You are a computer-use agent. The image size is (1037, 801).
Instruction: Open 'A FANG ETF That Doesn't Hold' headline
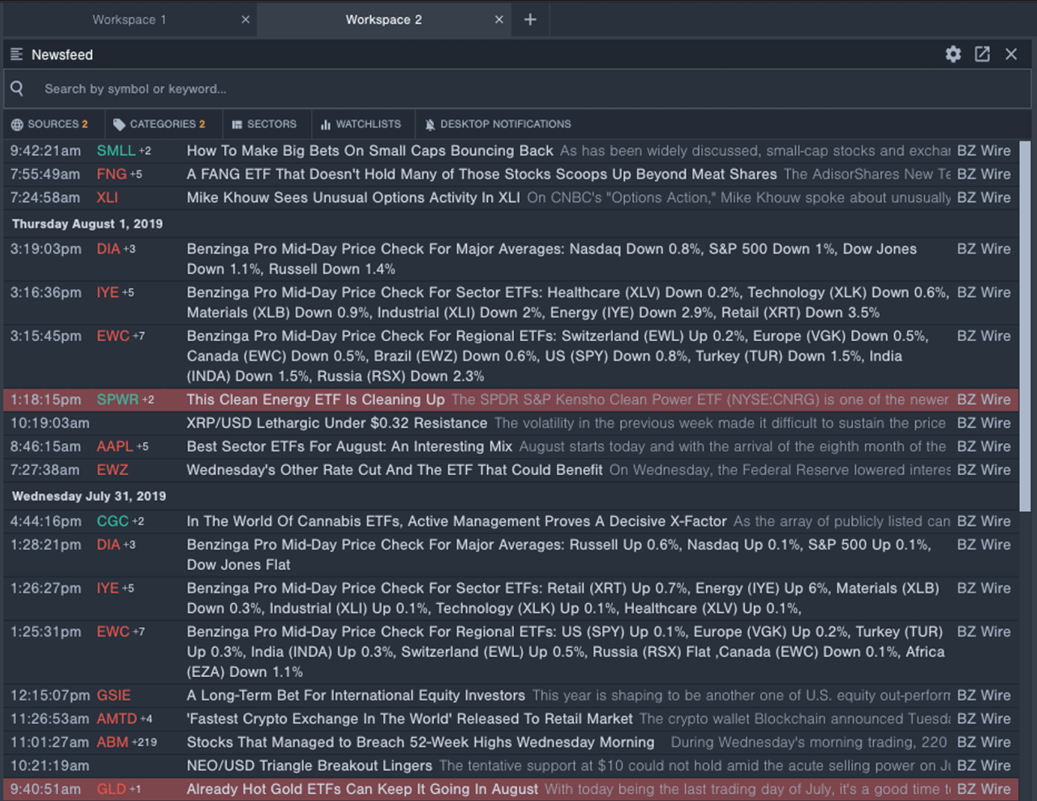tap(481, 175)
